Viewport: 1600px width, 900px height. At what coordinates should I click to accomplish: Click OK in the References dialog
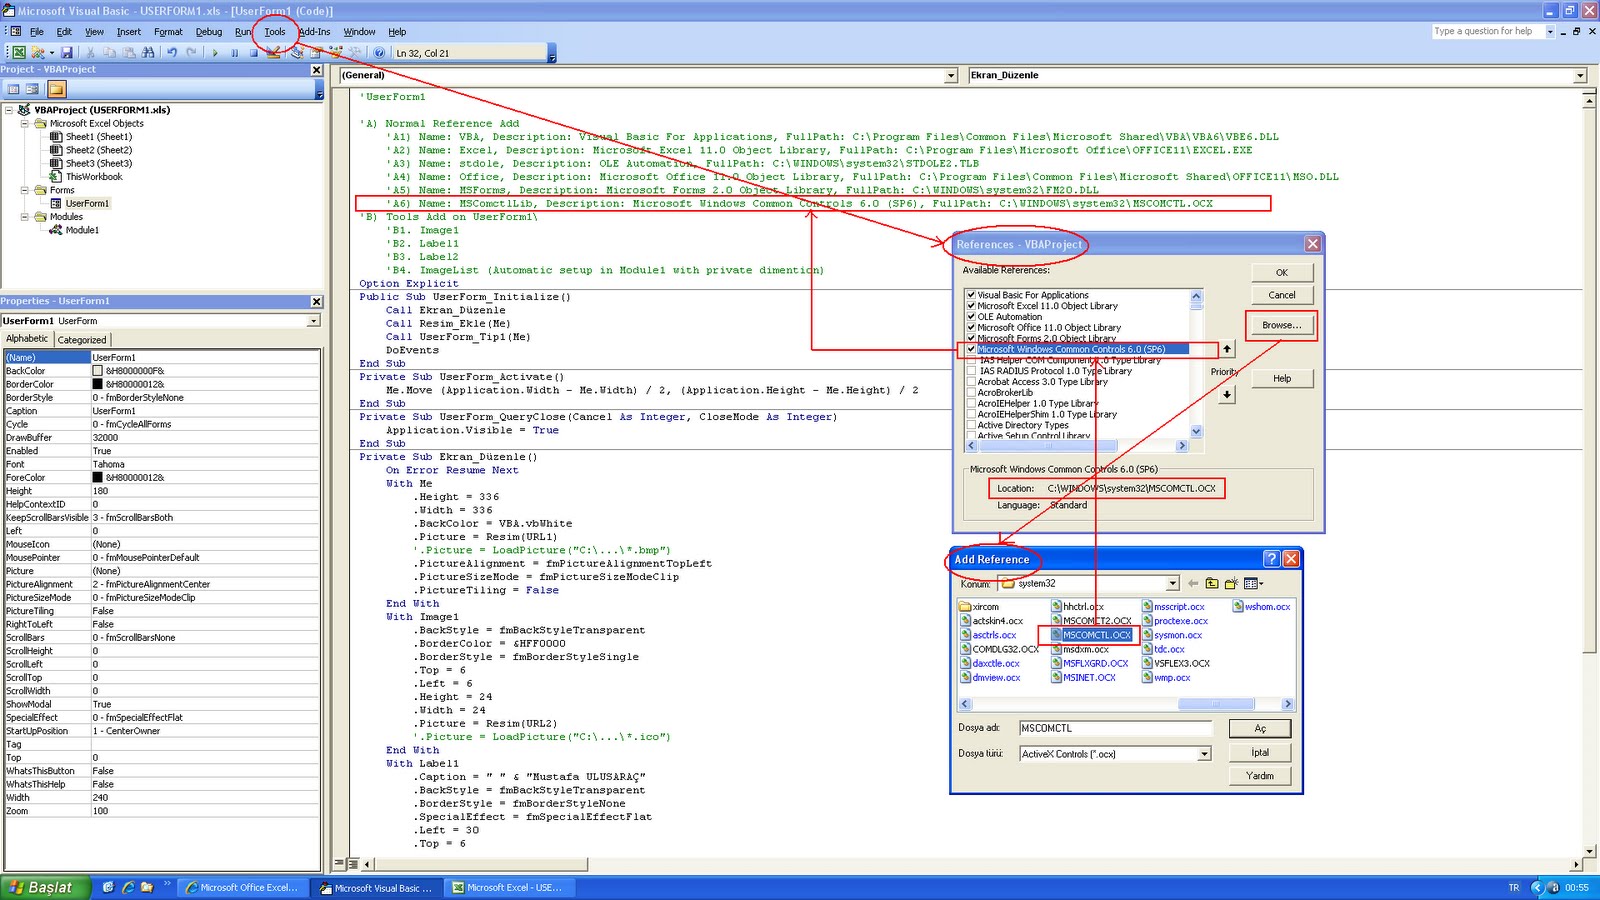(x=1282, y=272)
